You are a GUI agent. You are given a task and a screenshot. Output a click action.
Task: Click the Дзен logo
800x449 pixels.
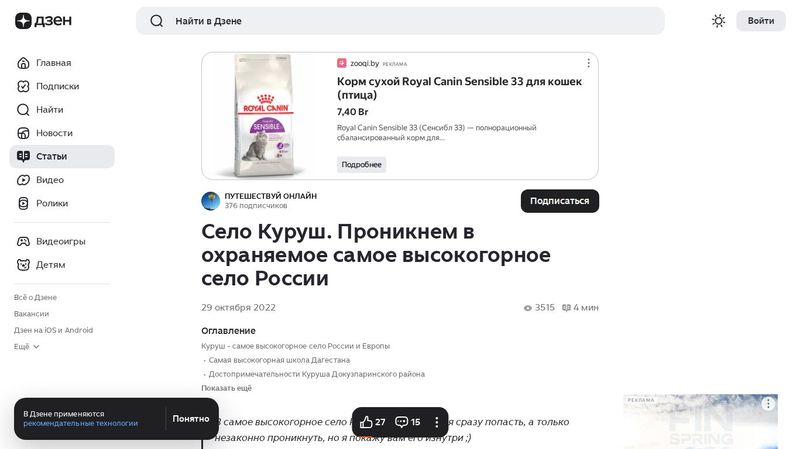(x=43, y=21)
